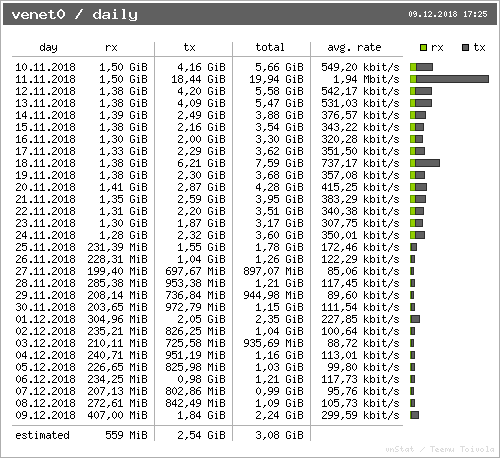
Task: Click the green rx legend swatch
Action: coord(423,48)
